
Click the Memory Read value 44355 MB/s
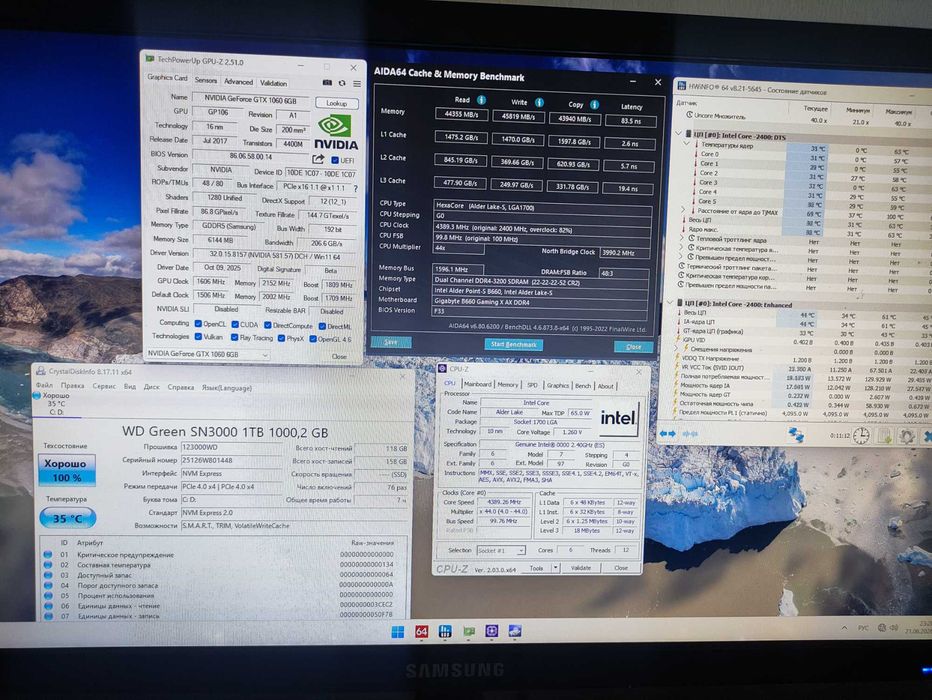point(461,115)
